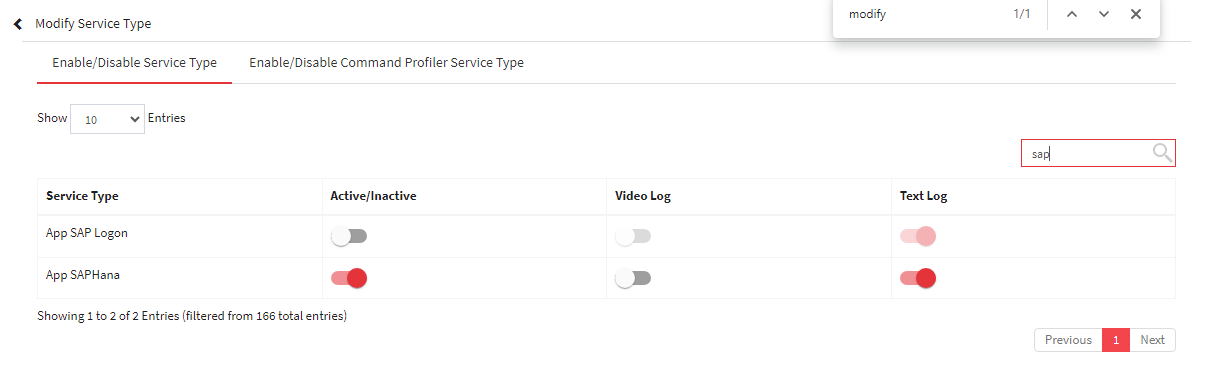Toggle Video Log for App SAP Logon
This screenshot has width=1207, height=375.
[633, 236]
